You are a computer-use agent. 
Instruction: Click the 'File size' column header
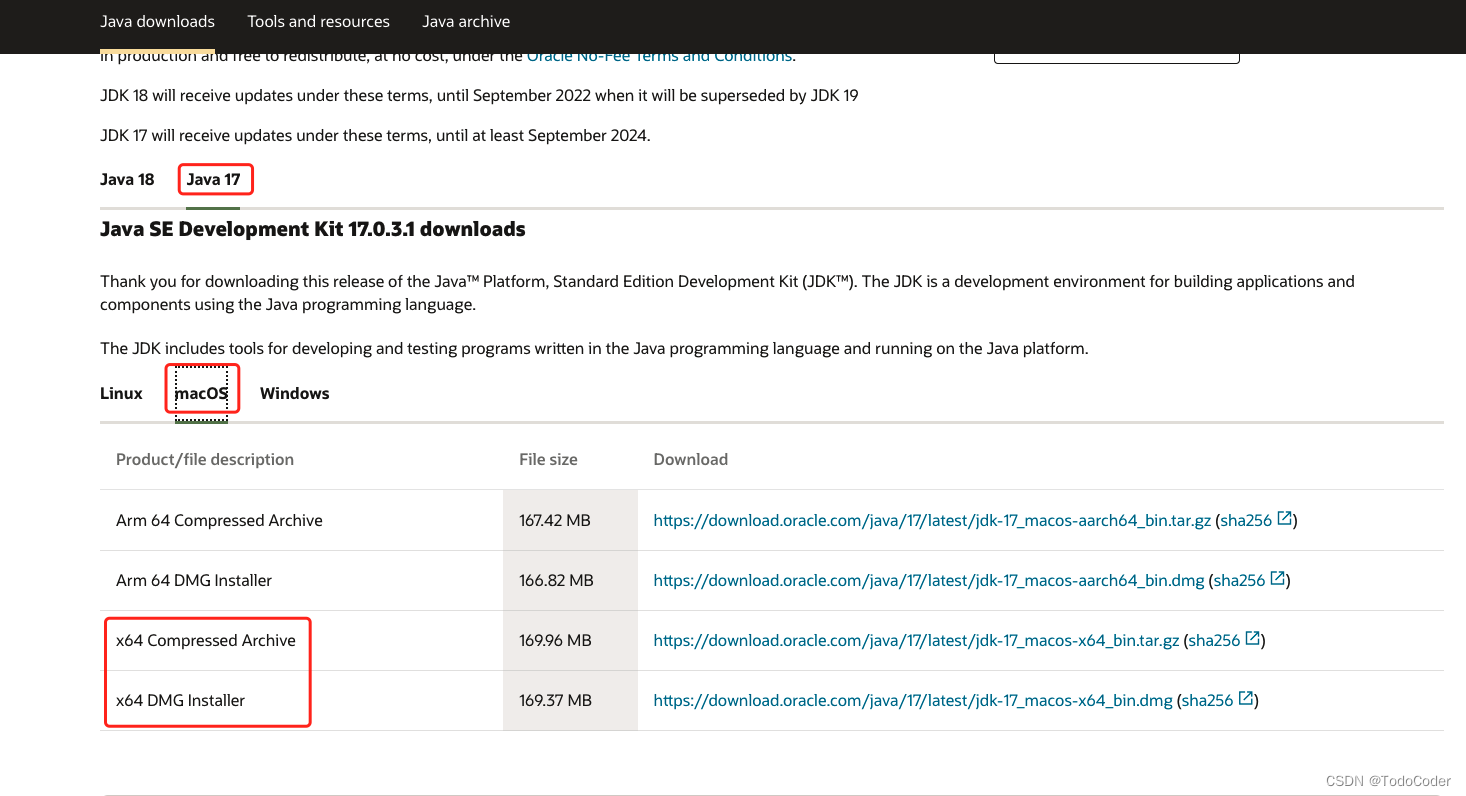click(x=548, y=460)
